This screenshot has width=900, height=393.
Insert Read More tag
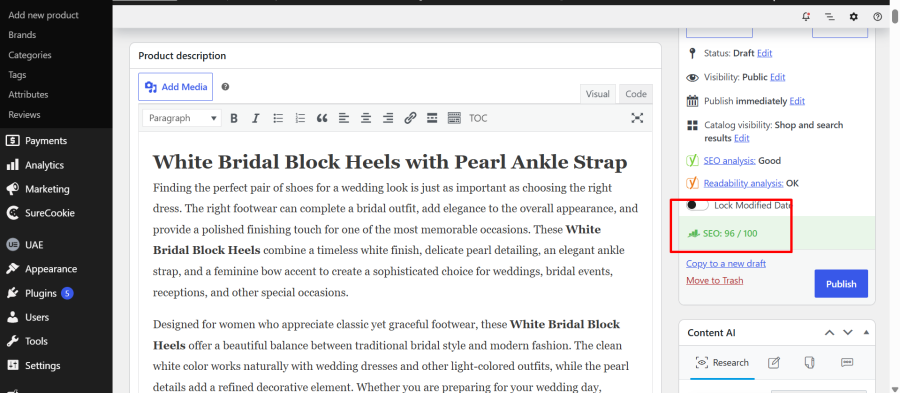point(432,118)
